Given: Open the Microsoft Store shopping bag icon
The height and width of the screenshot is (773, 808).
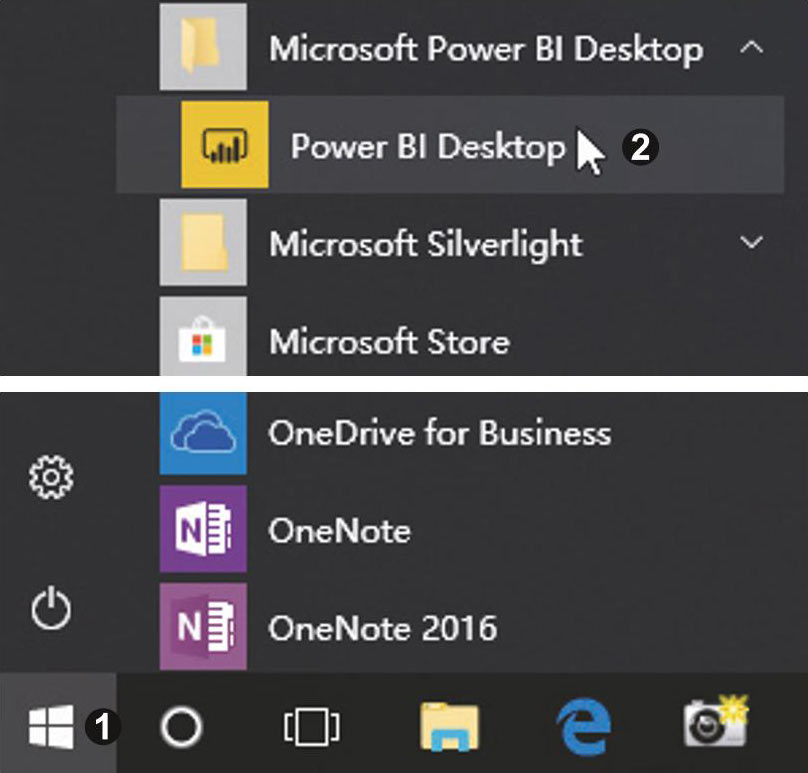Looking at the screenshot, I should point(203,338).
